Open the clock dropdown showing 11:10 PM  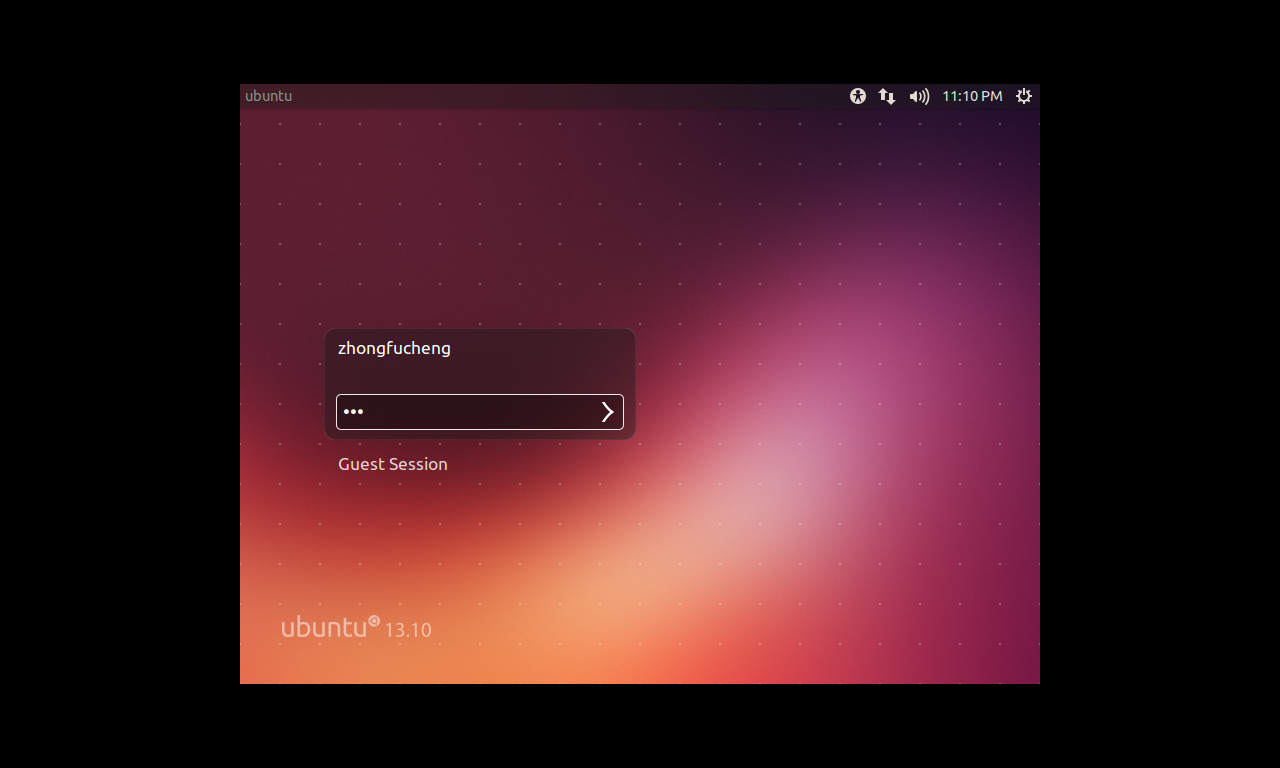(972, 96)
